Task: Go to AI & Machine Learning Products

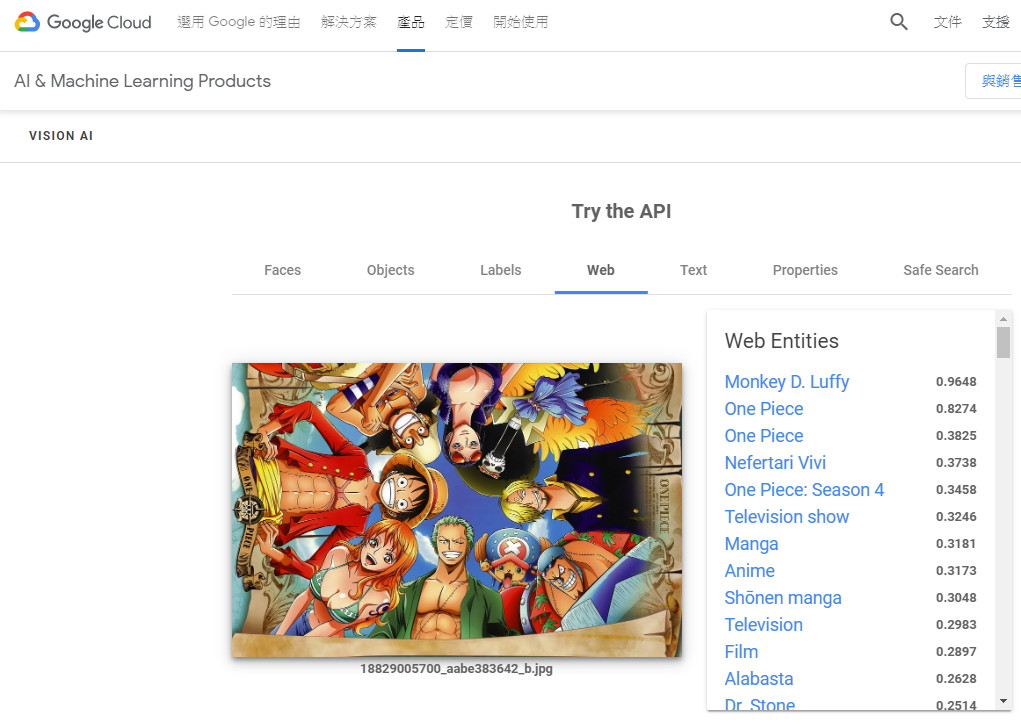Action: coord(143,81)
